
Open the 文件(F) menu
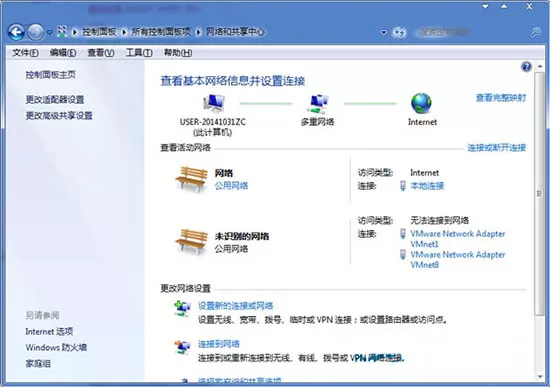coord(25,53)
